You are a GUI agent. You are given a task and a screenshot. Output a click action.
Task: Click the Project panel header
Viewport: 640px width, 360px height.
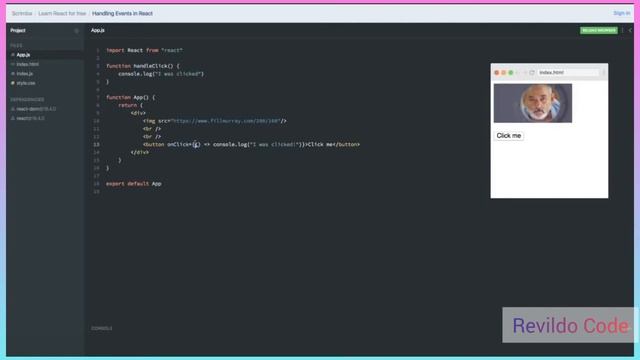18,30
